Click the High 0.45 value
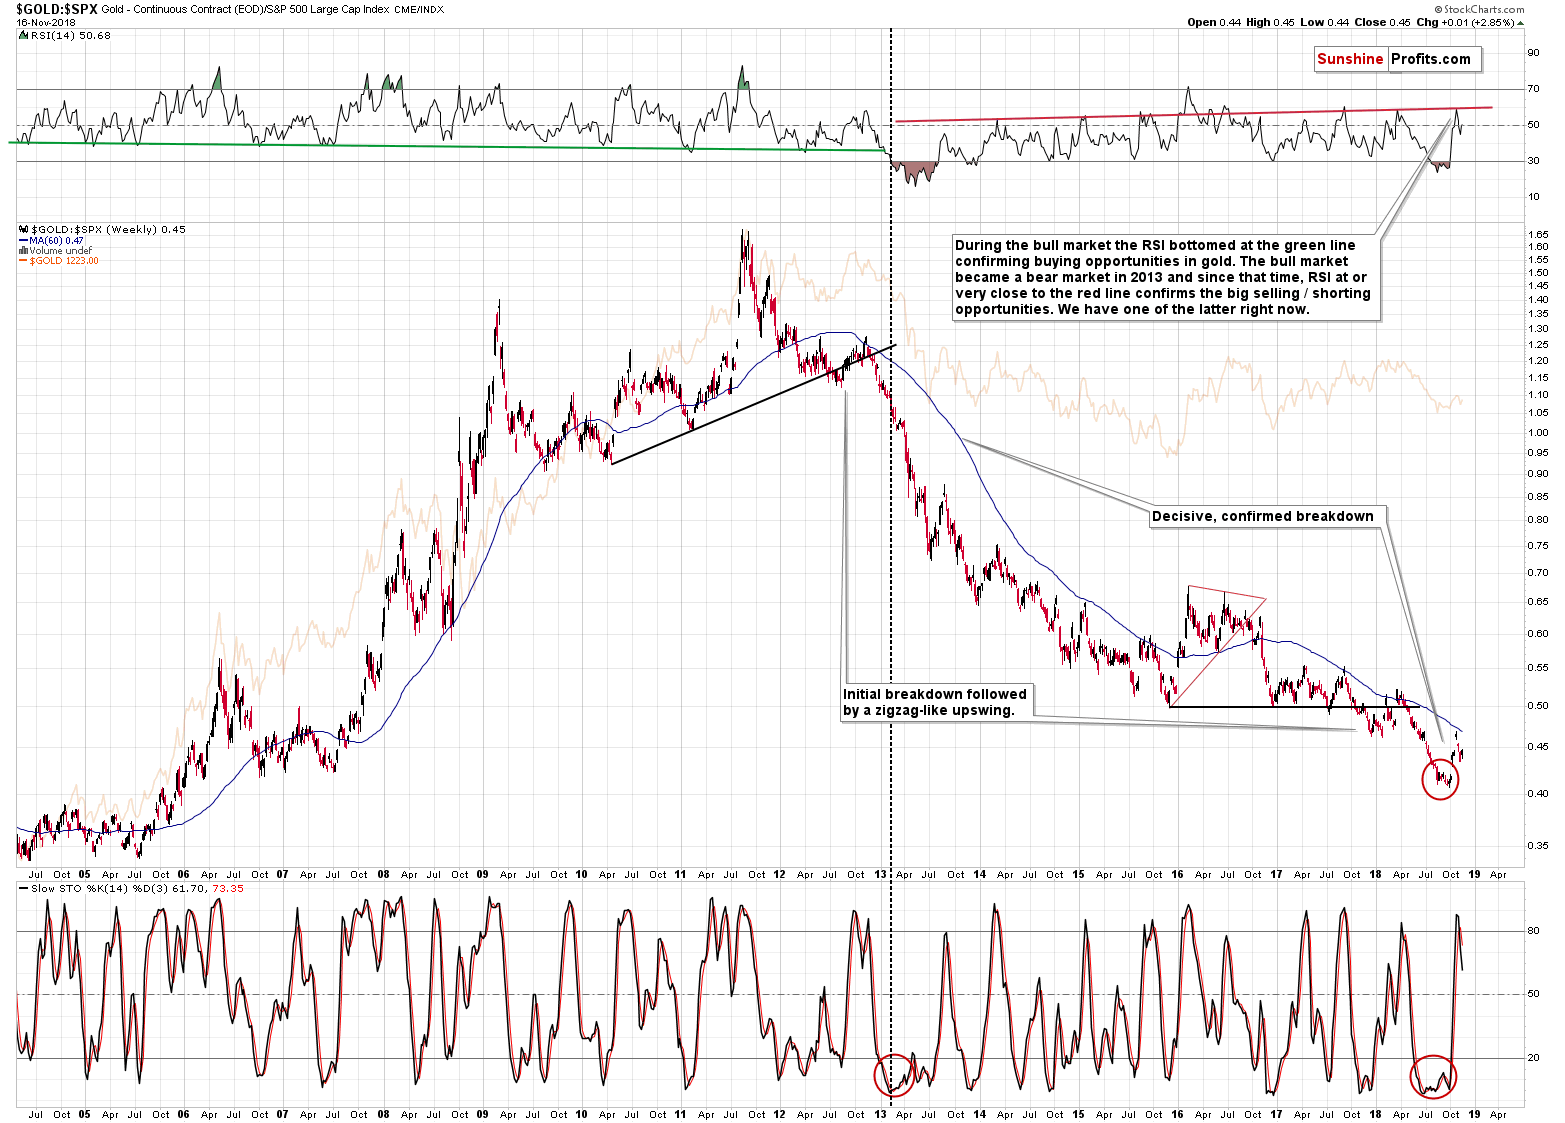Viewport: 1565px width, 1123px height. click(x=1271, y=22)
